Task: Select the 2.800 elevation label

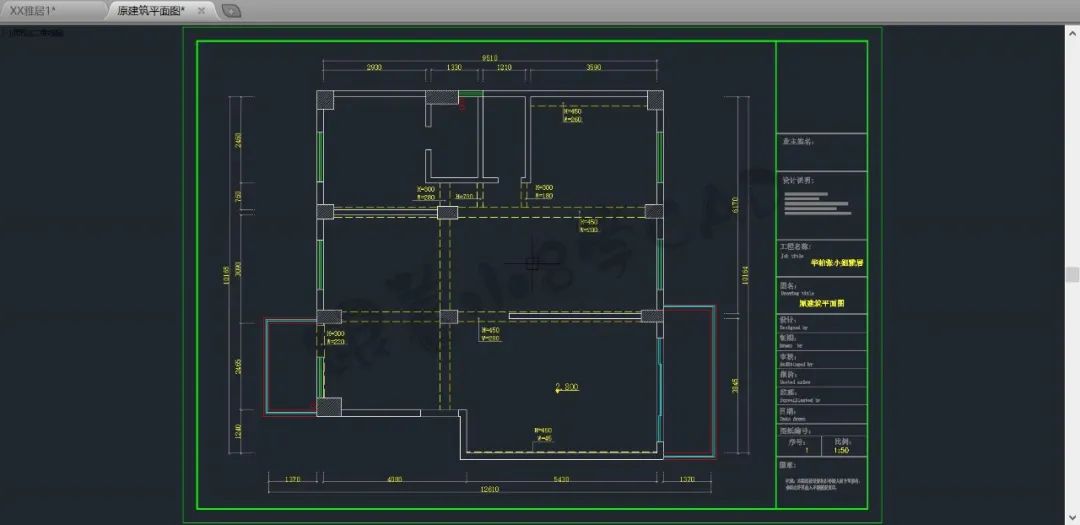Action: click(x=567, y=387)
